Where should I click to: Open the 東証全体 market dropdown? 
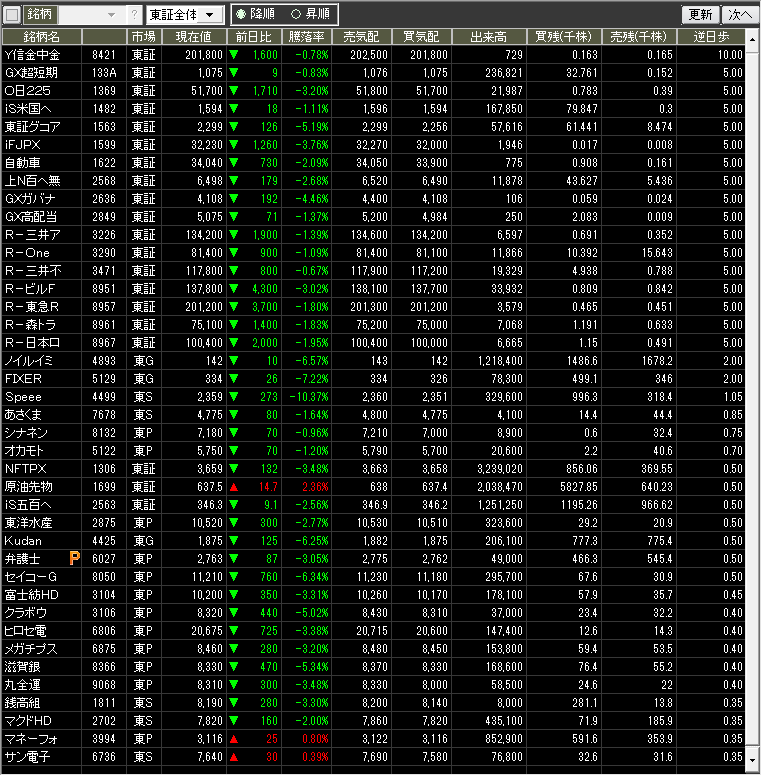[x=185, y=15]
